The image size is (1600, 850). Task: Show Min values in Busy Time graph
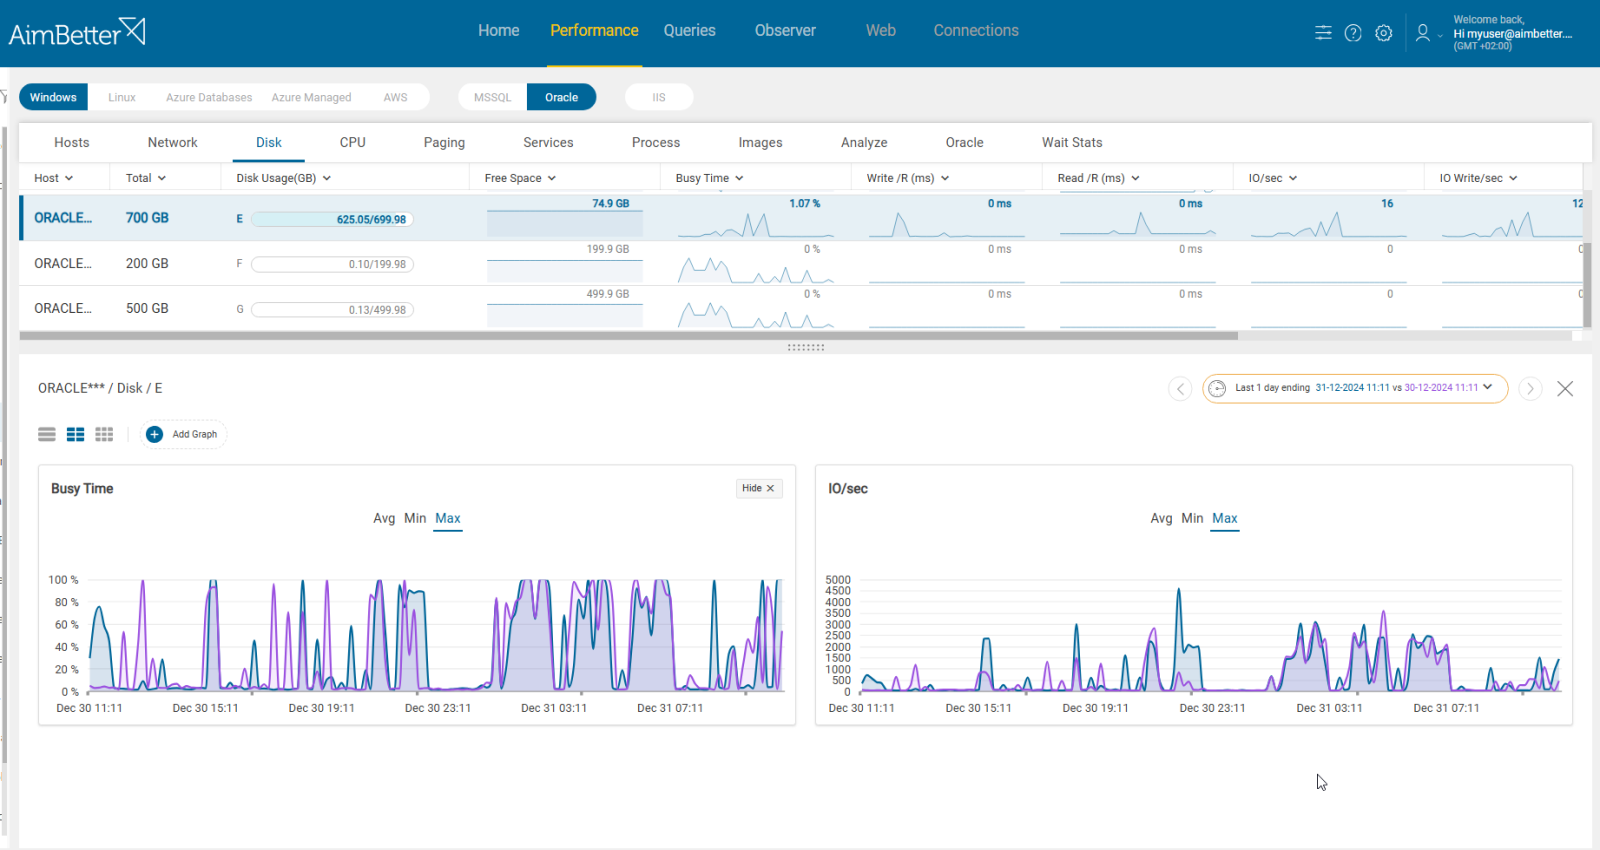(x=415, y=518)
